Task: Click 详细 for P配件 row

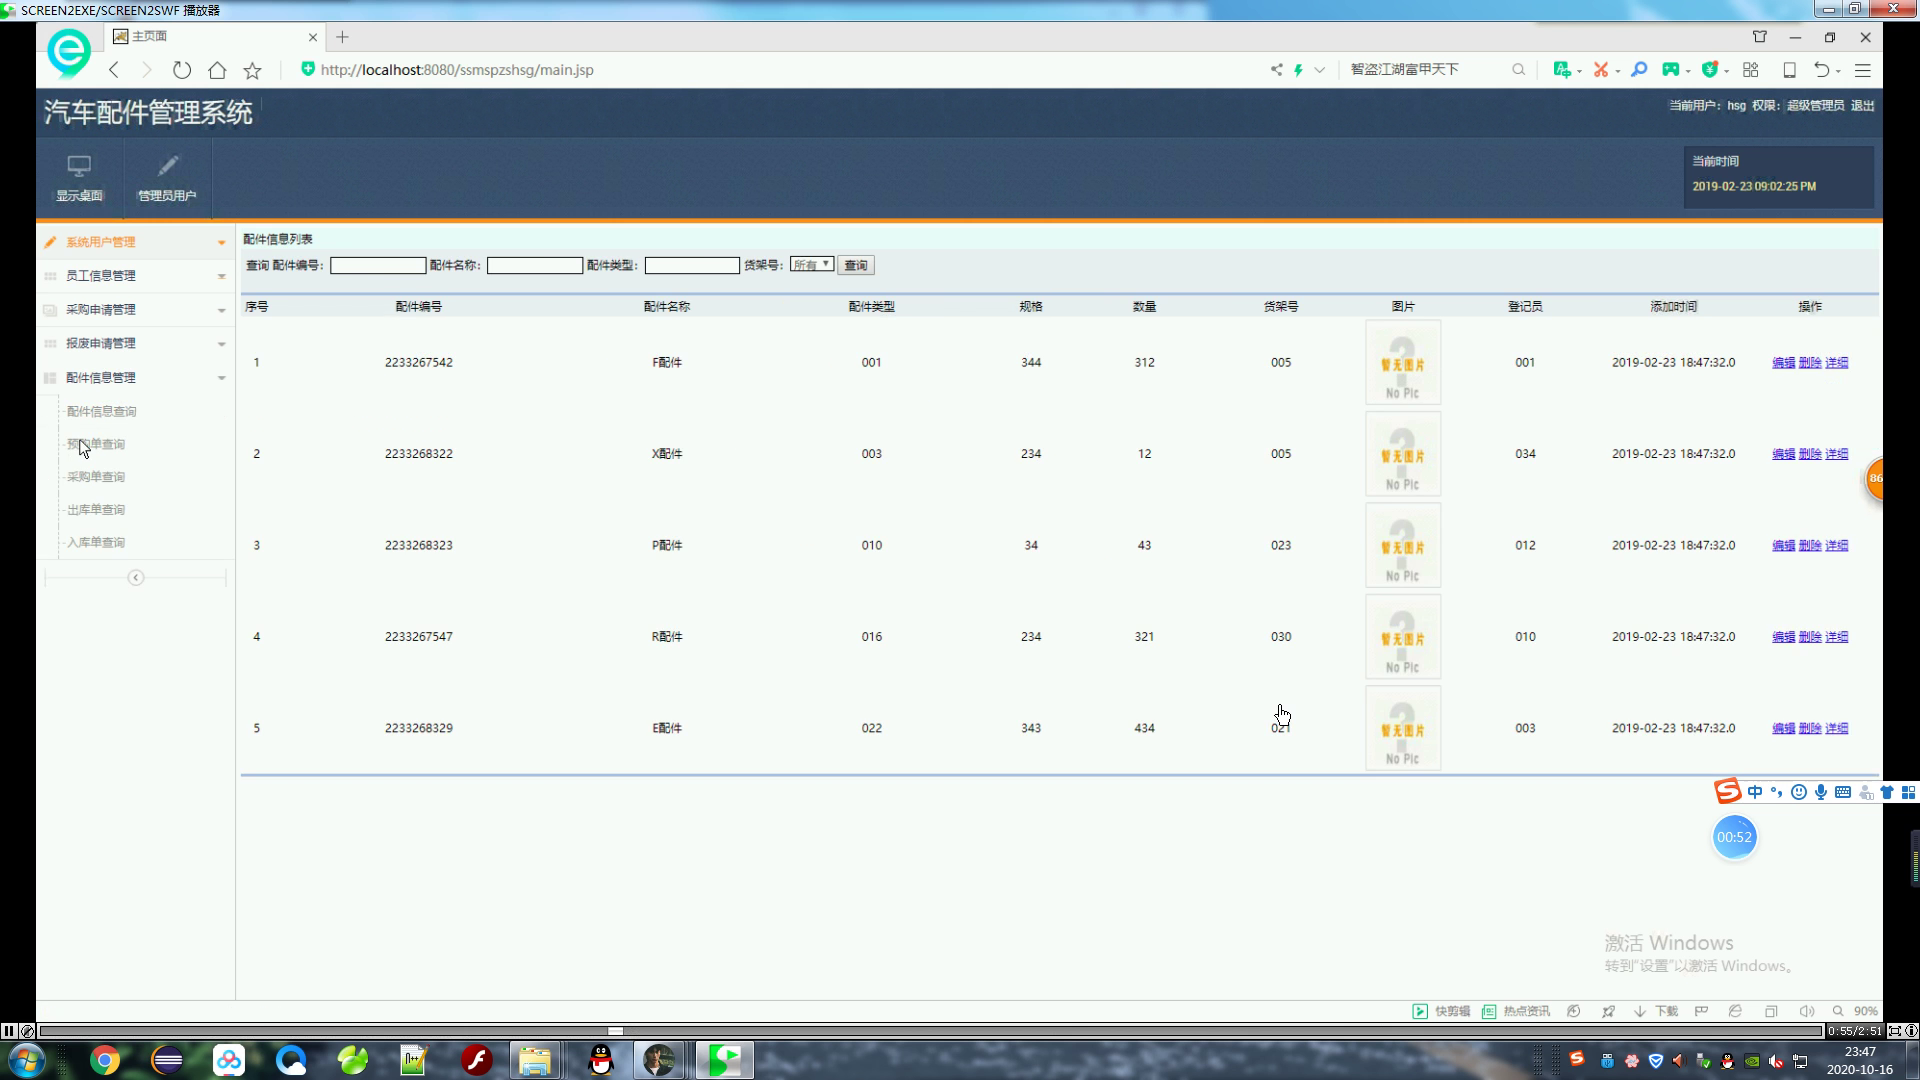Action: click(1837, 546)
